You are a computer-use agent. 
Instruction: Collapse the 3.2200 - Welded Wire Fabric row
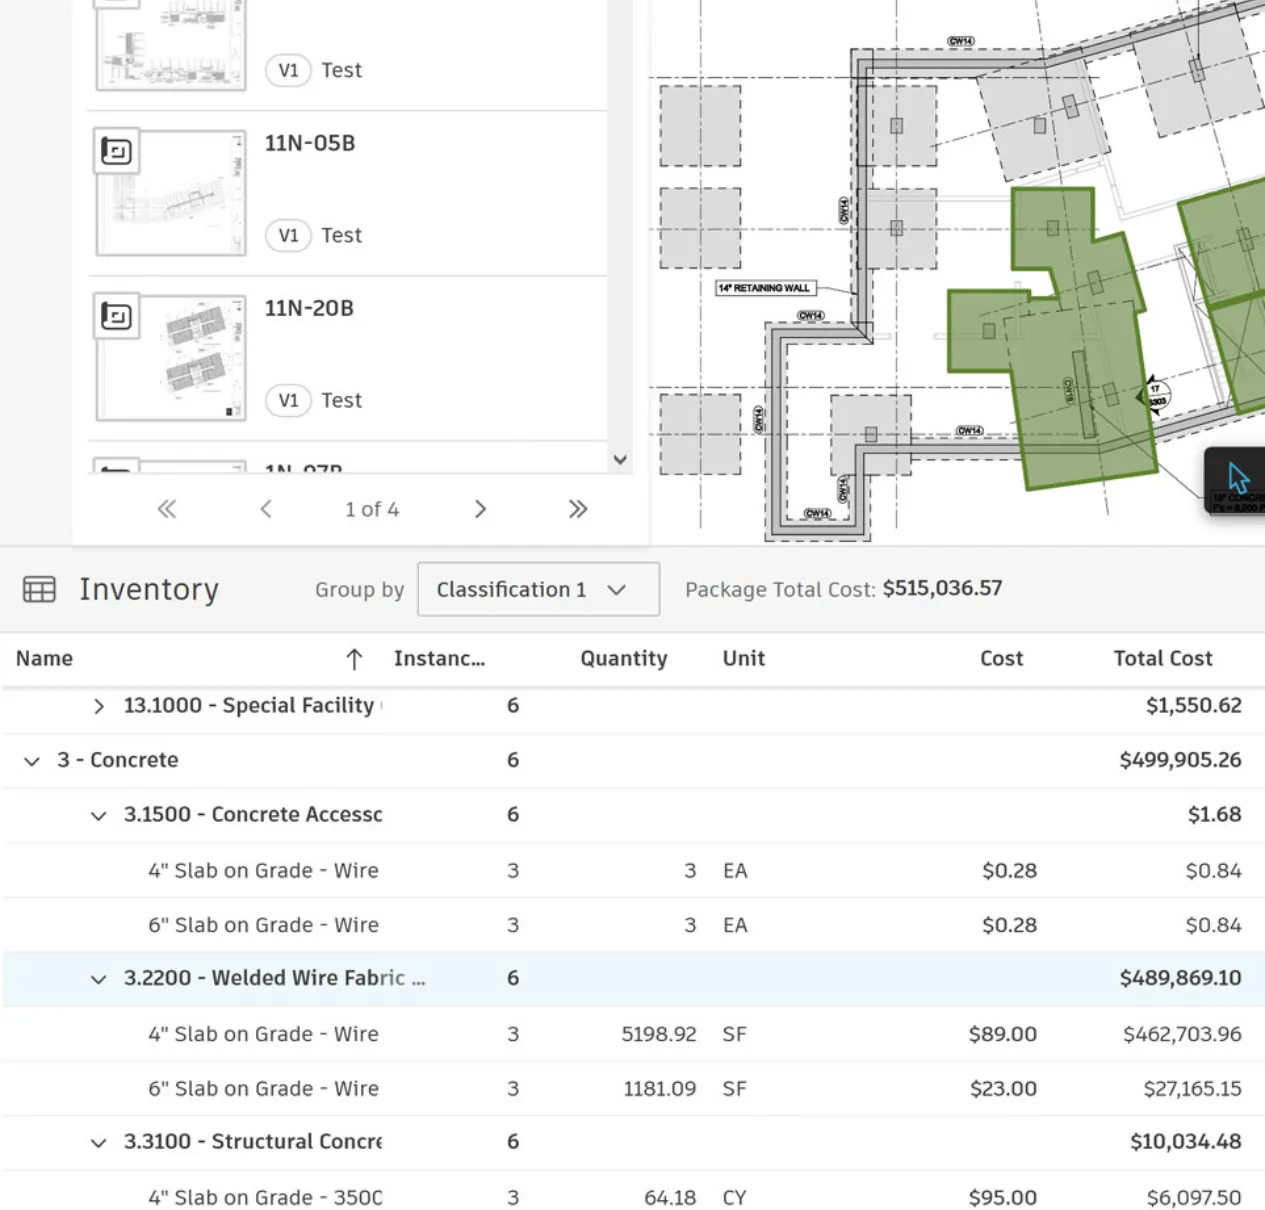[98, 979]
